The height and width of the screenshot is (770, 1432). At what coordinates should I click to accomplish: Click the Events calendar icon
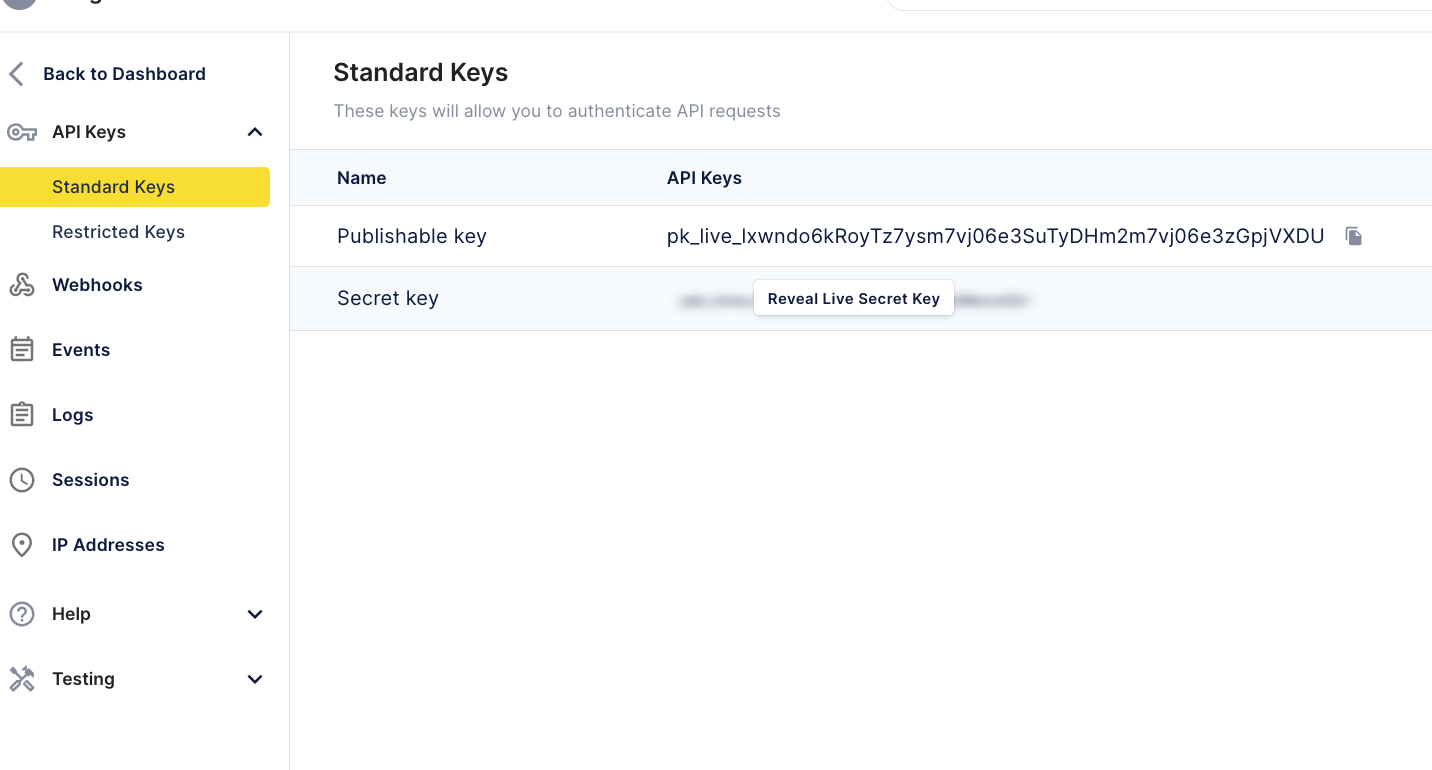pyautogui.click(x=21, y=349)
